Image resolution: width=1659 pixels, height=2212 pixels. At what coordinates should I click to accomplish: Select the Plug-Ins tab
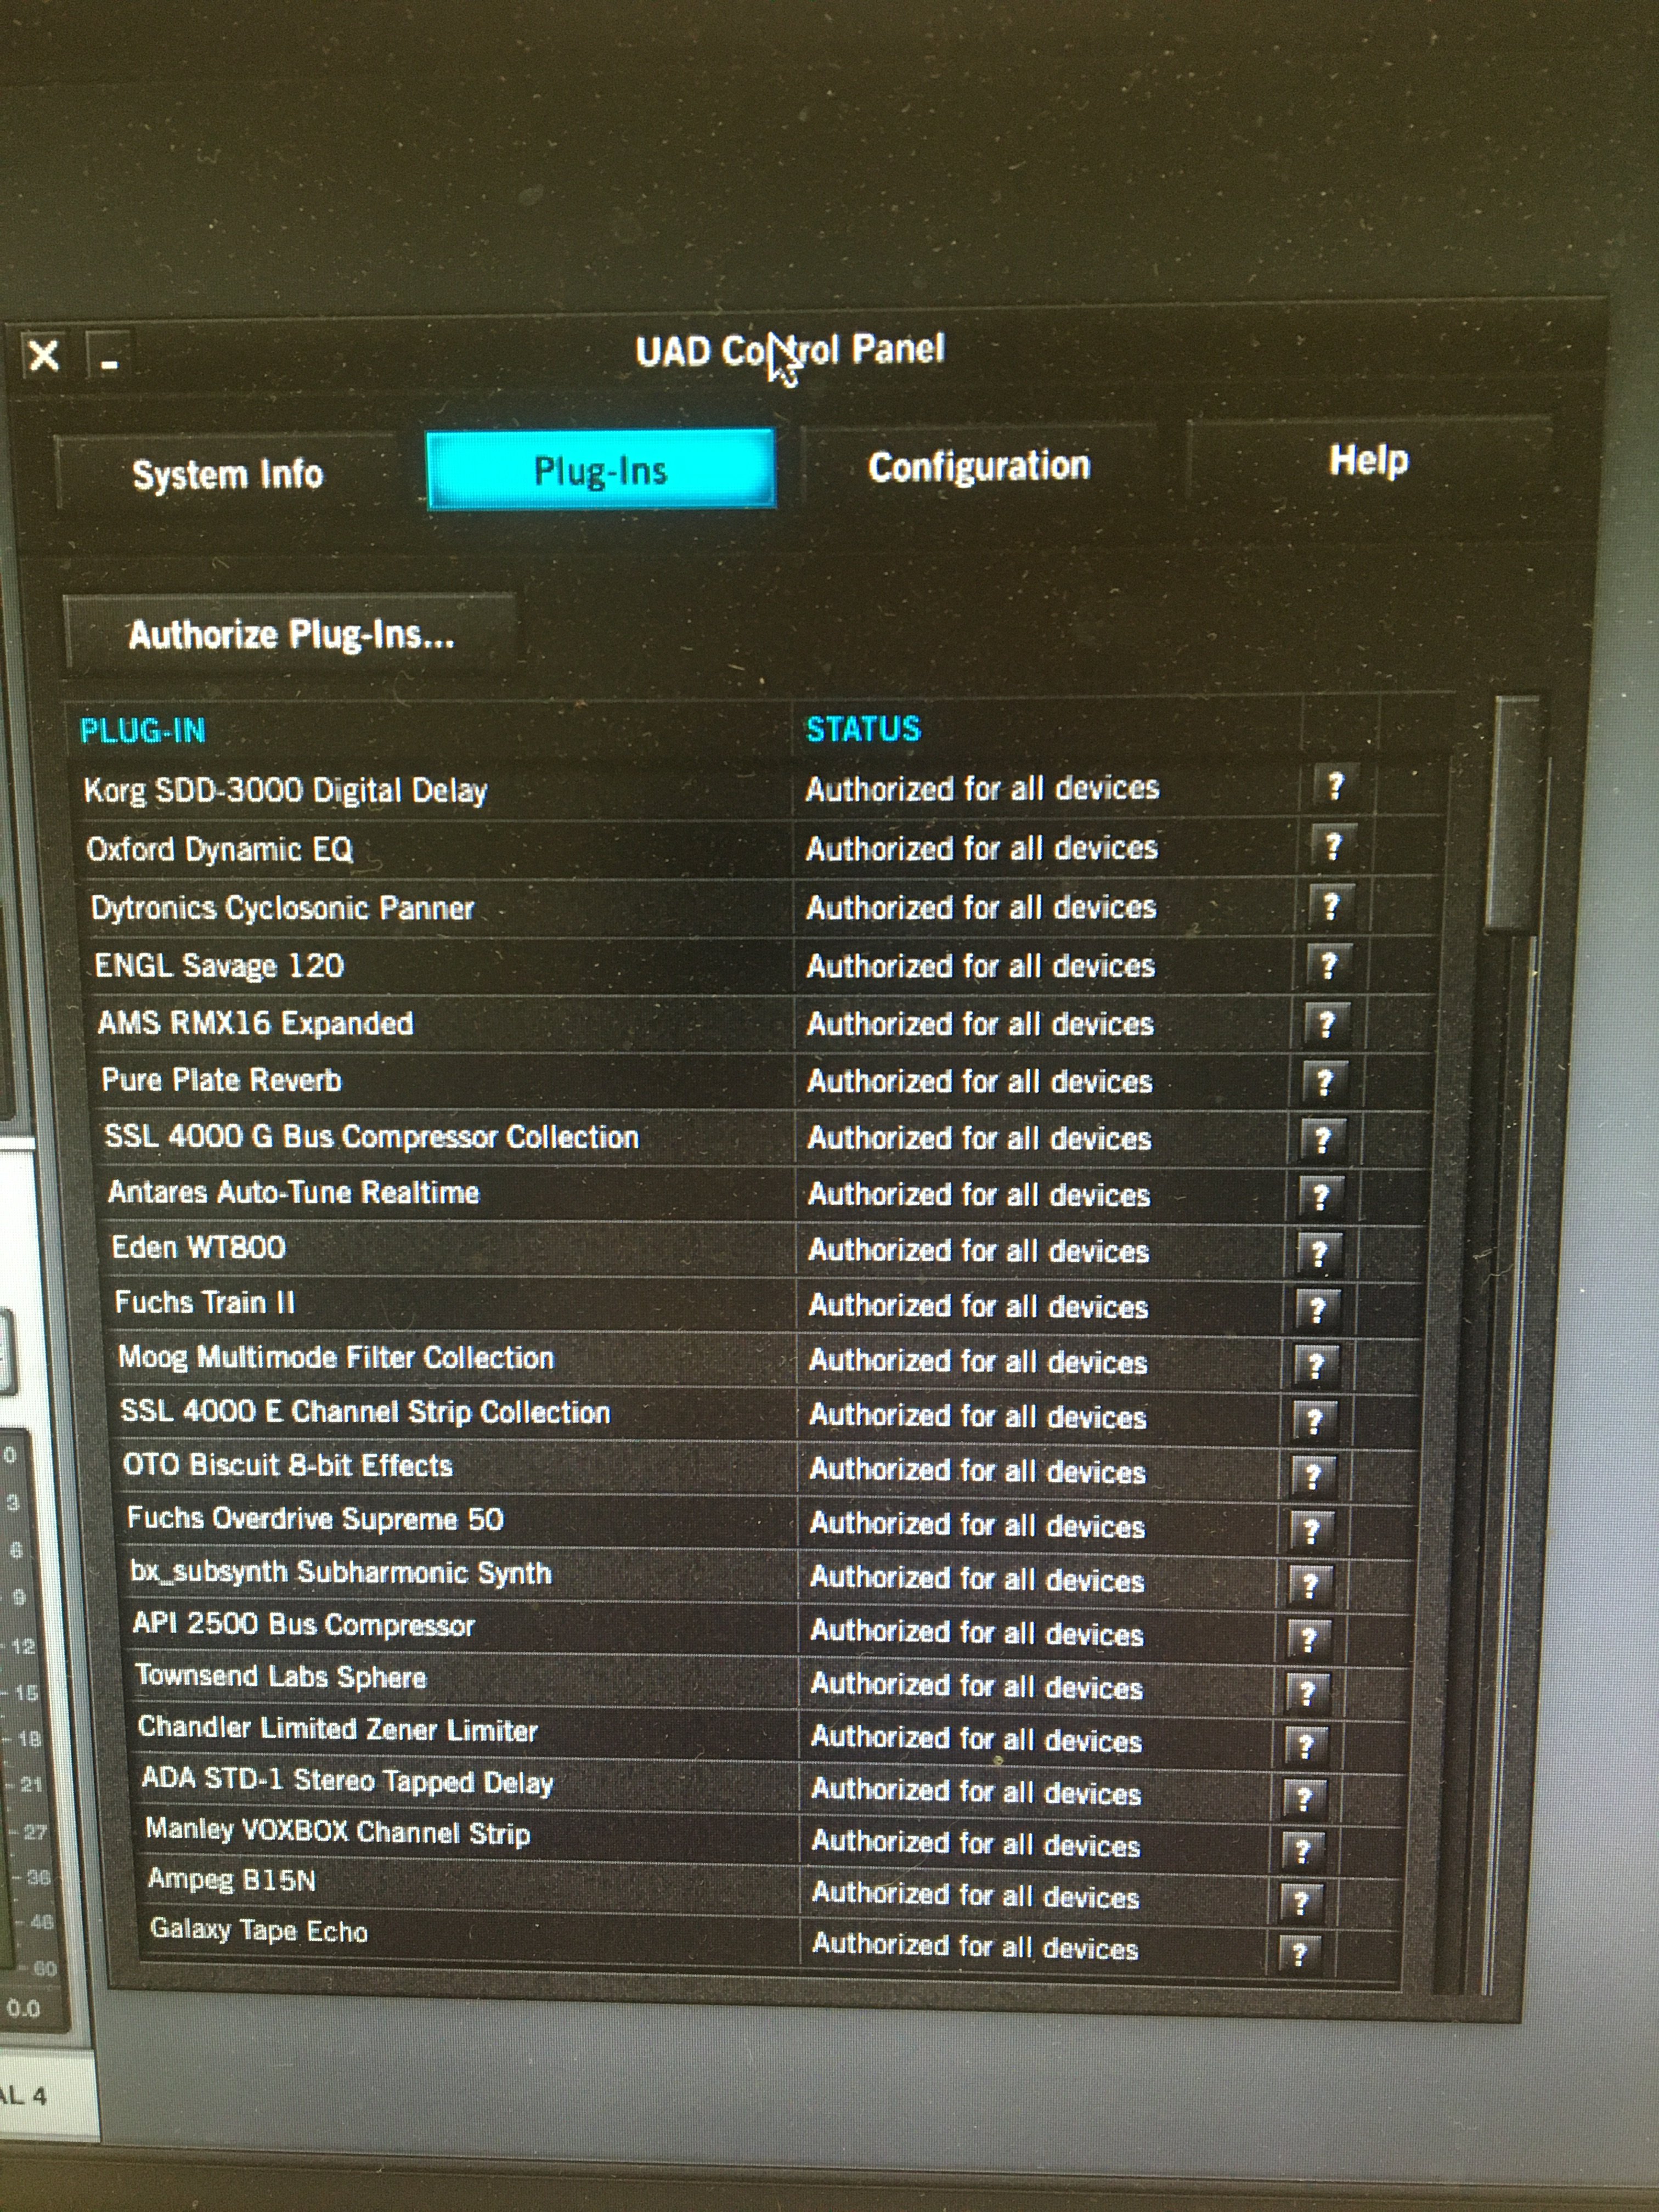tap(600, 470)
